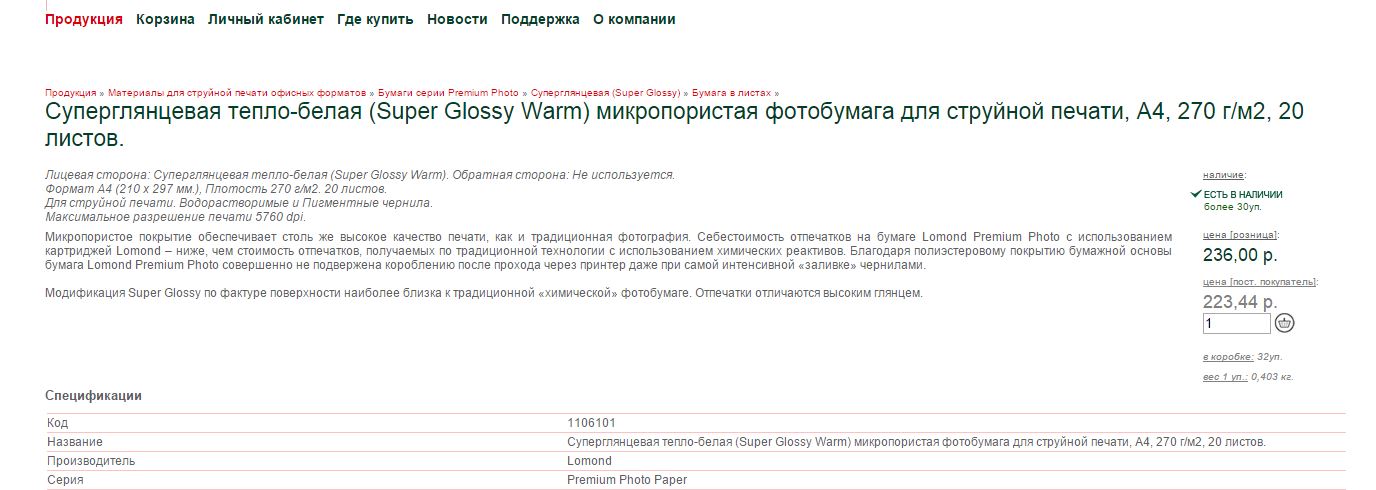Open the Новости section
The height and width of the screenshot is (490, 1376).
click(x=457, y=19)
